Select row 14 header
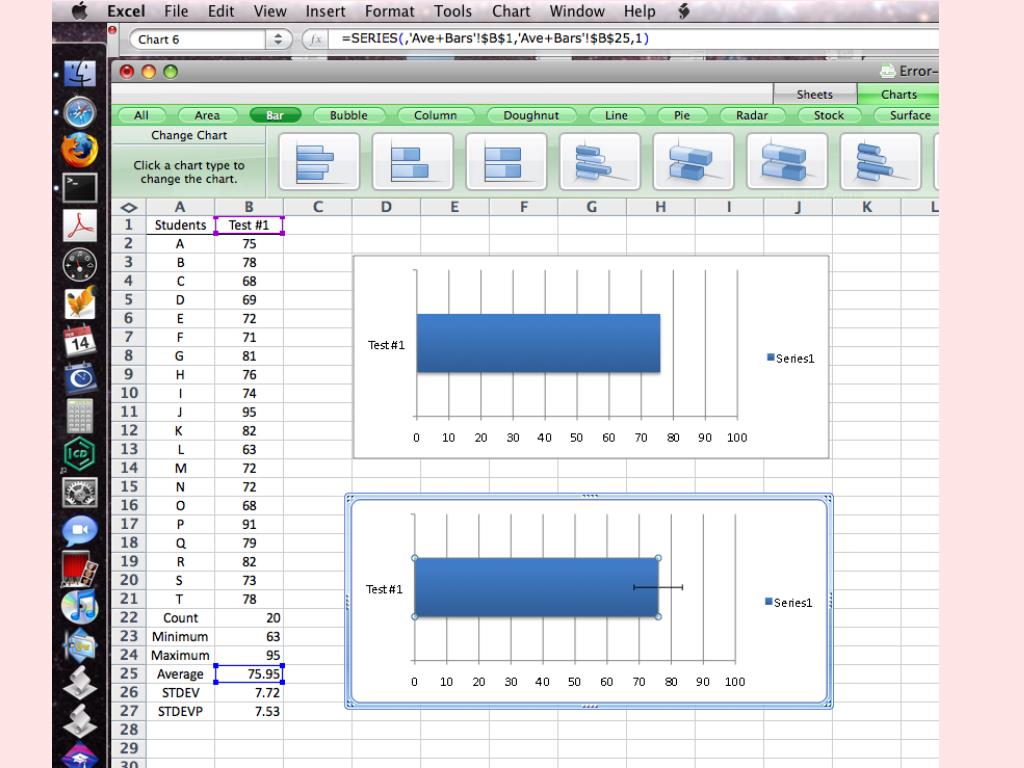The image size is (1024, 768). click(x=129, y=468)
